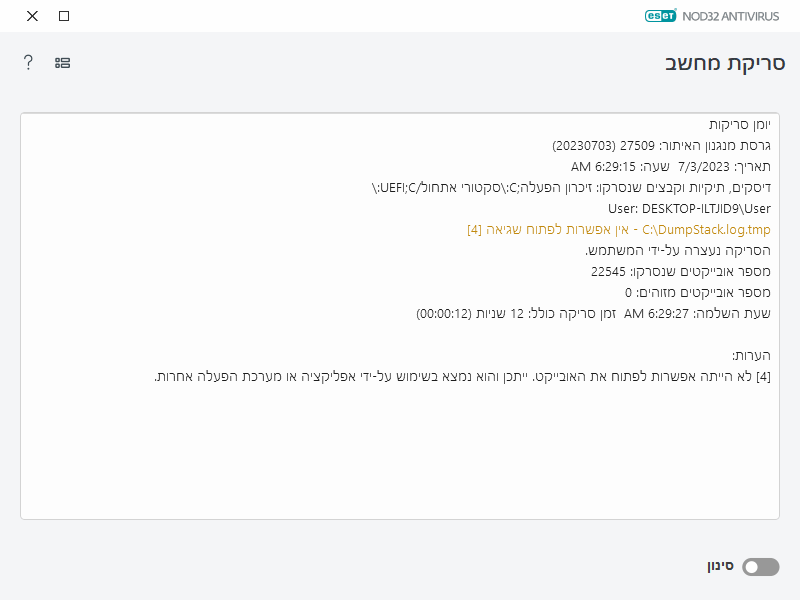
Task: Select the סריקת מחשב page title
Action: (727, 62)
